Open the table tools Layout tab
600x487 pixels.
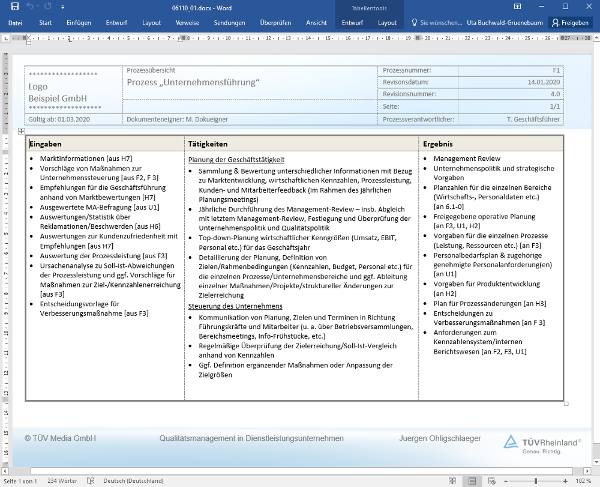pos(387,21)
